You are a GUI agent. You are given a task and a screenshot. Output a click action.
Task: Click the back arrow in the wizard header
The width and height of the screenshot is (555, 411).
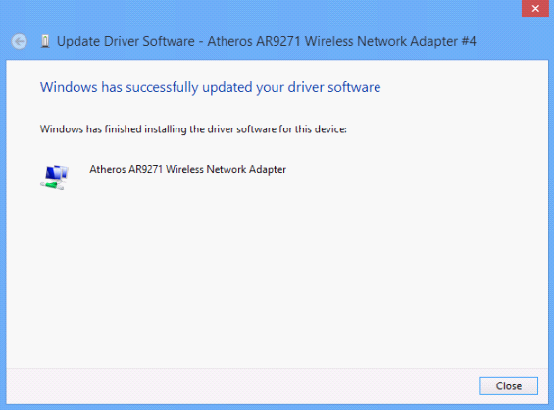19,41
